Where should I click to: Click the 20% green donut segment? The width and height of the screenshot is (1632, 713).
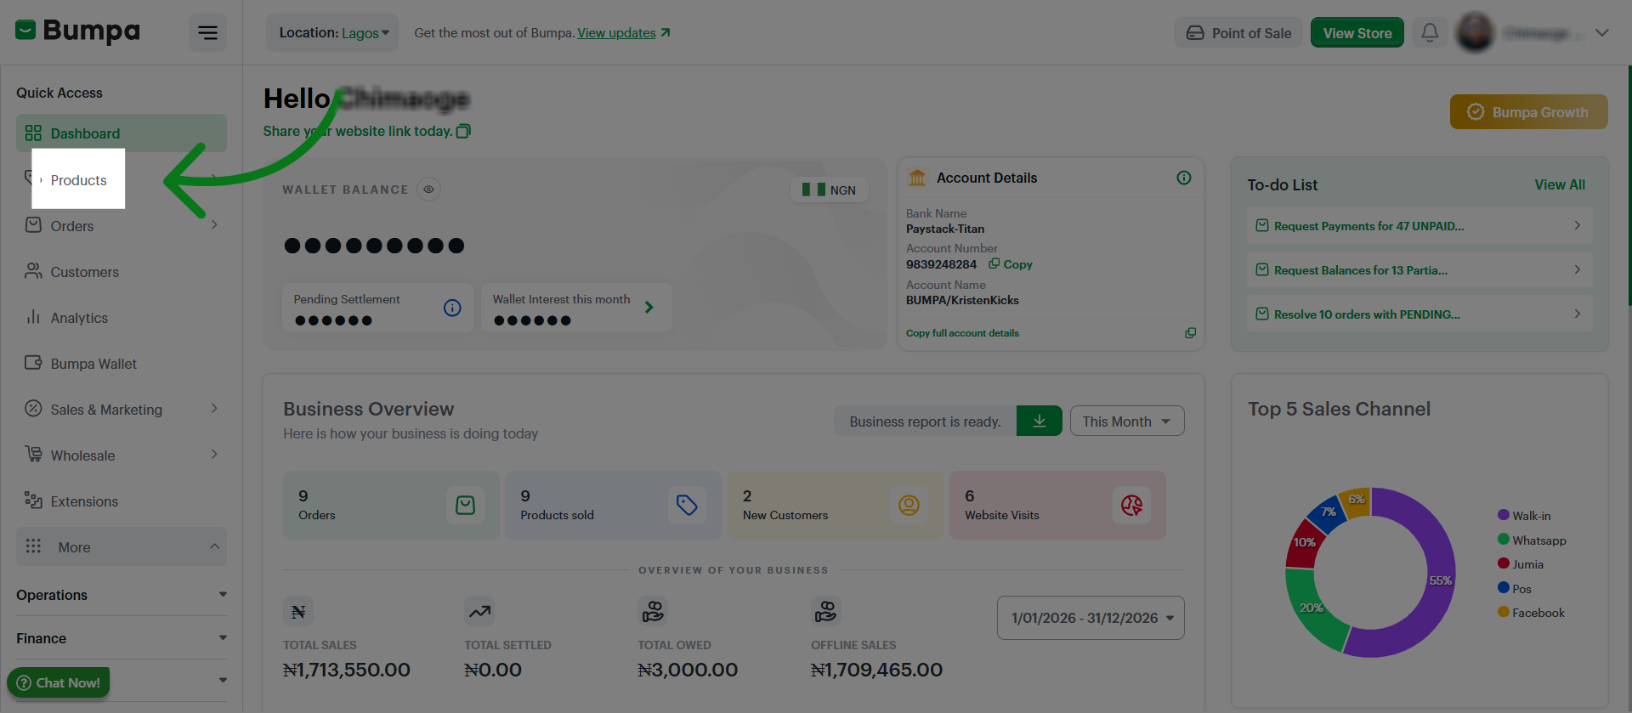tap(1311, 608)
